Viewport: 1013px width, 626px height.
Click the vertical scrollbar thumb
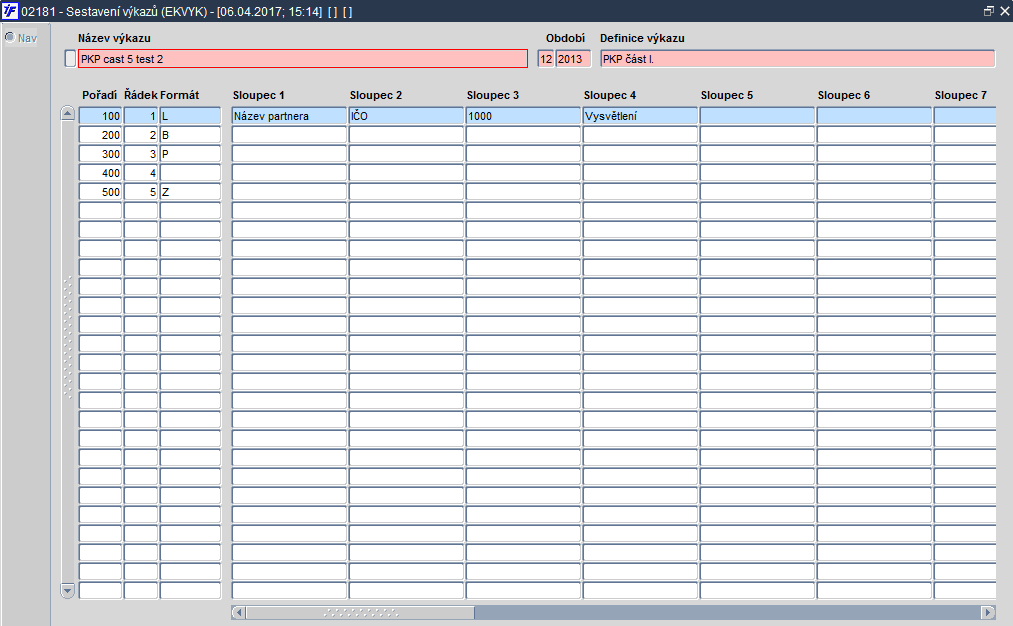(x=68, y=338)
